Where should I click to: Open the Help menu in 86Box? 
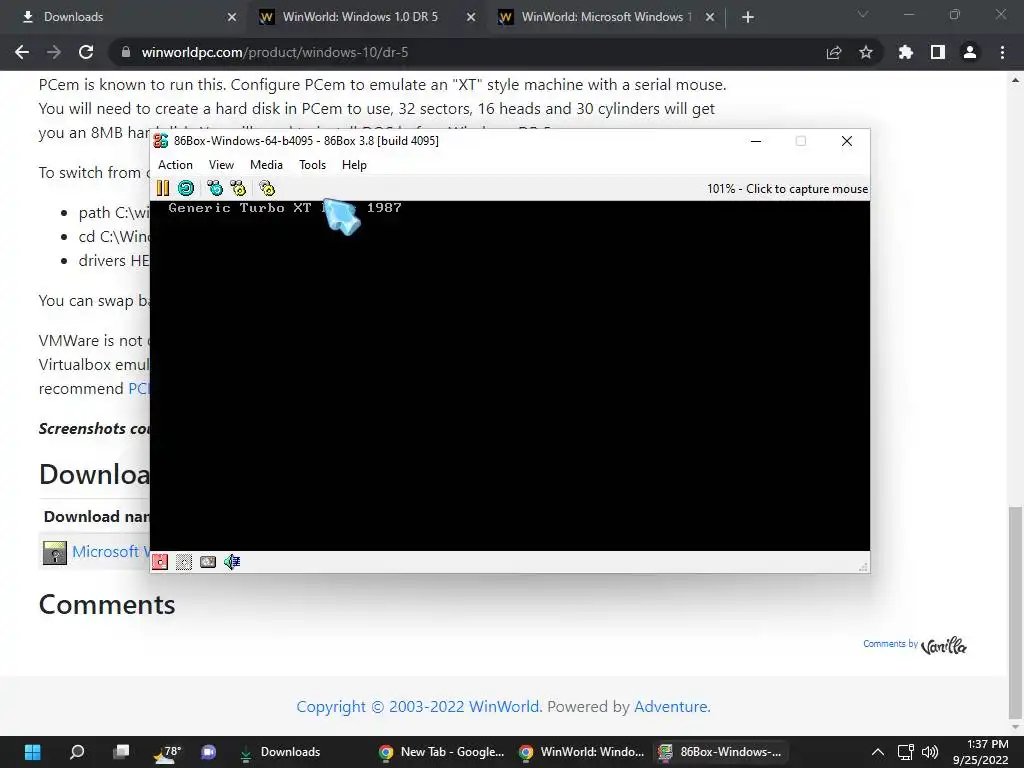coord(354,165)
